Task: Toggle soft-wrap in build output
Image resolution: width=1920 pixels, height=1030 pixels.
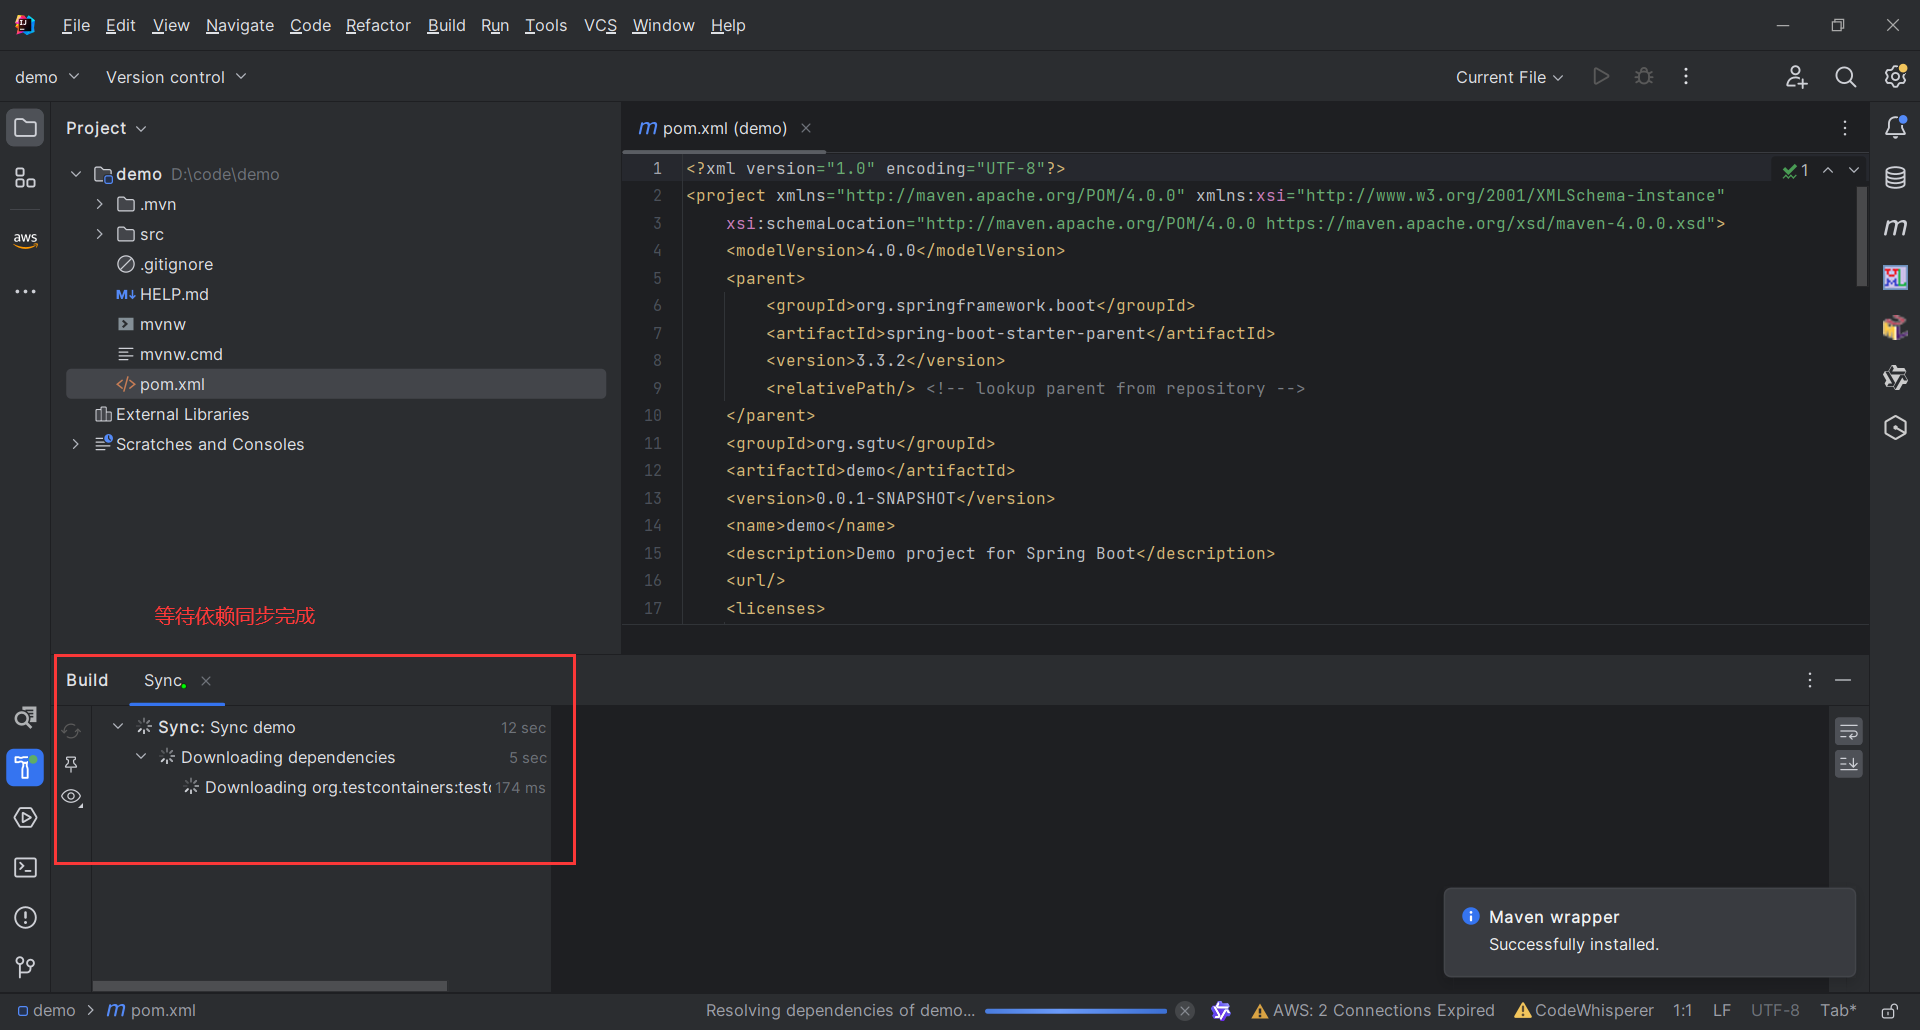Action: (1849, 732)
